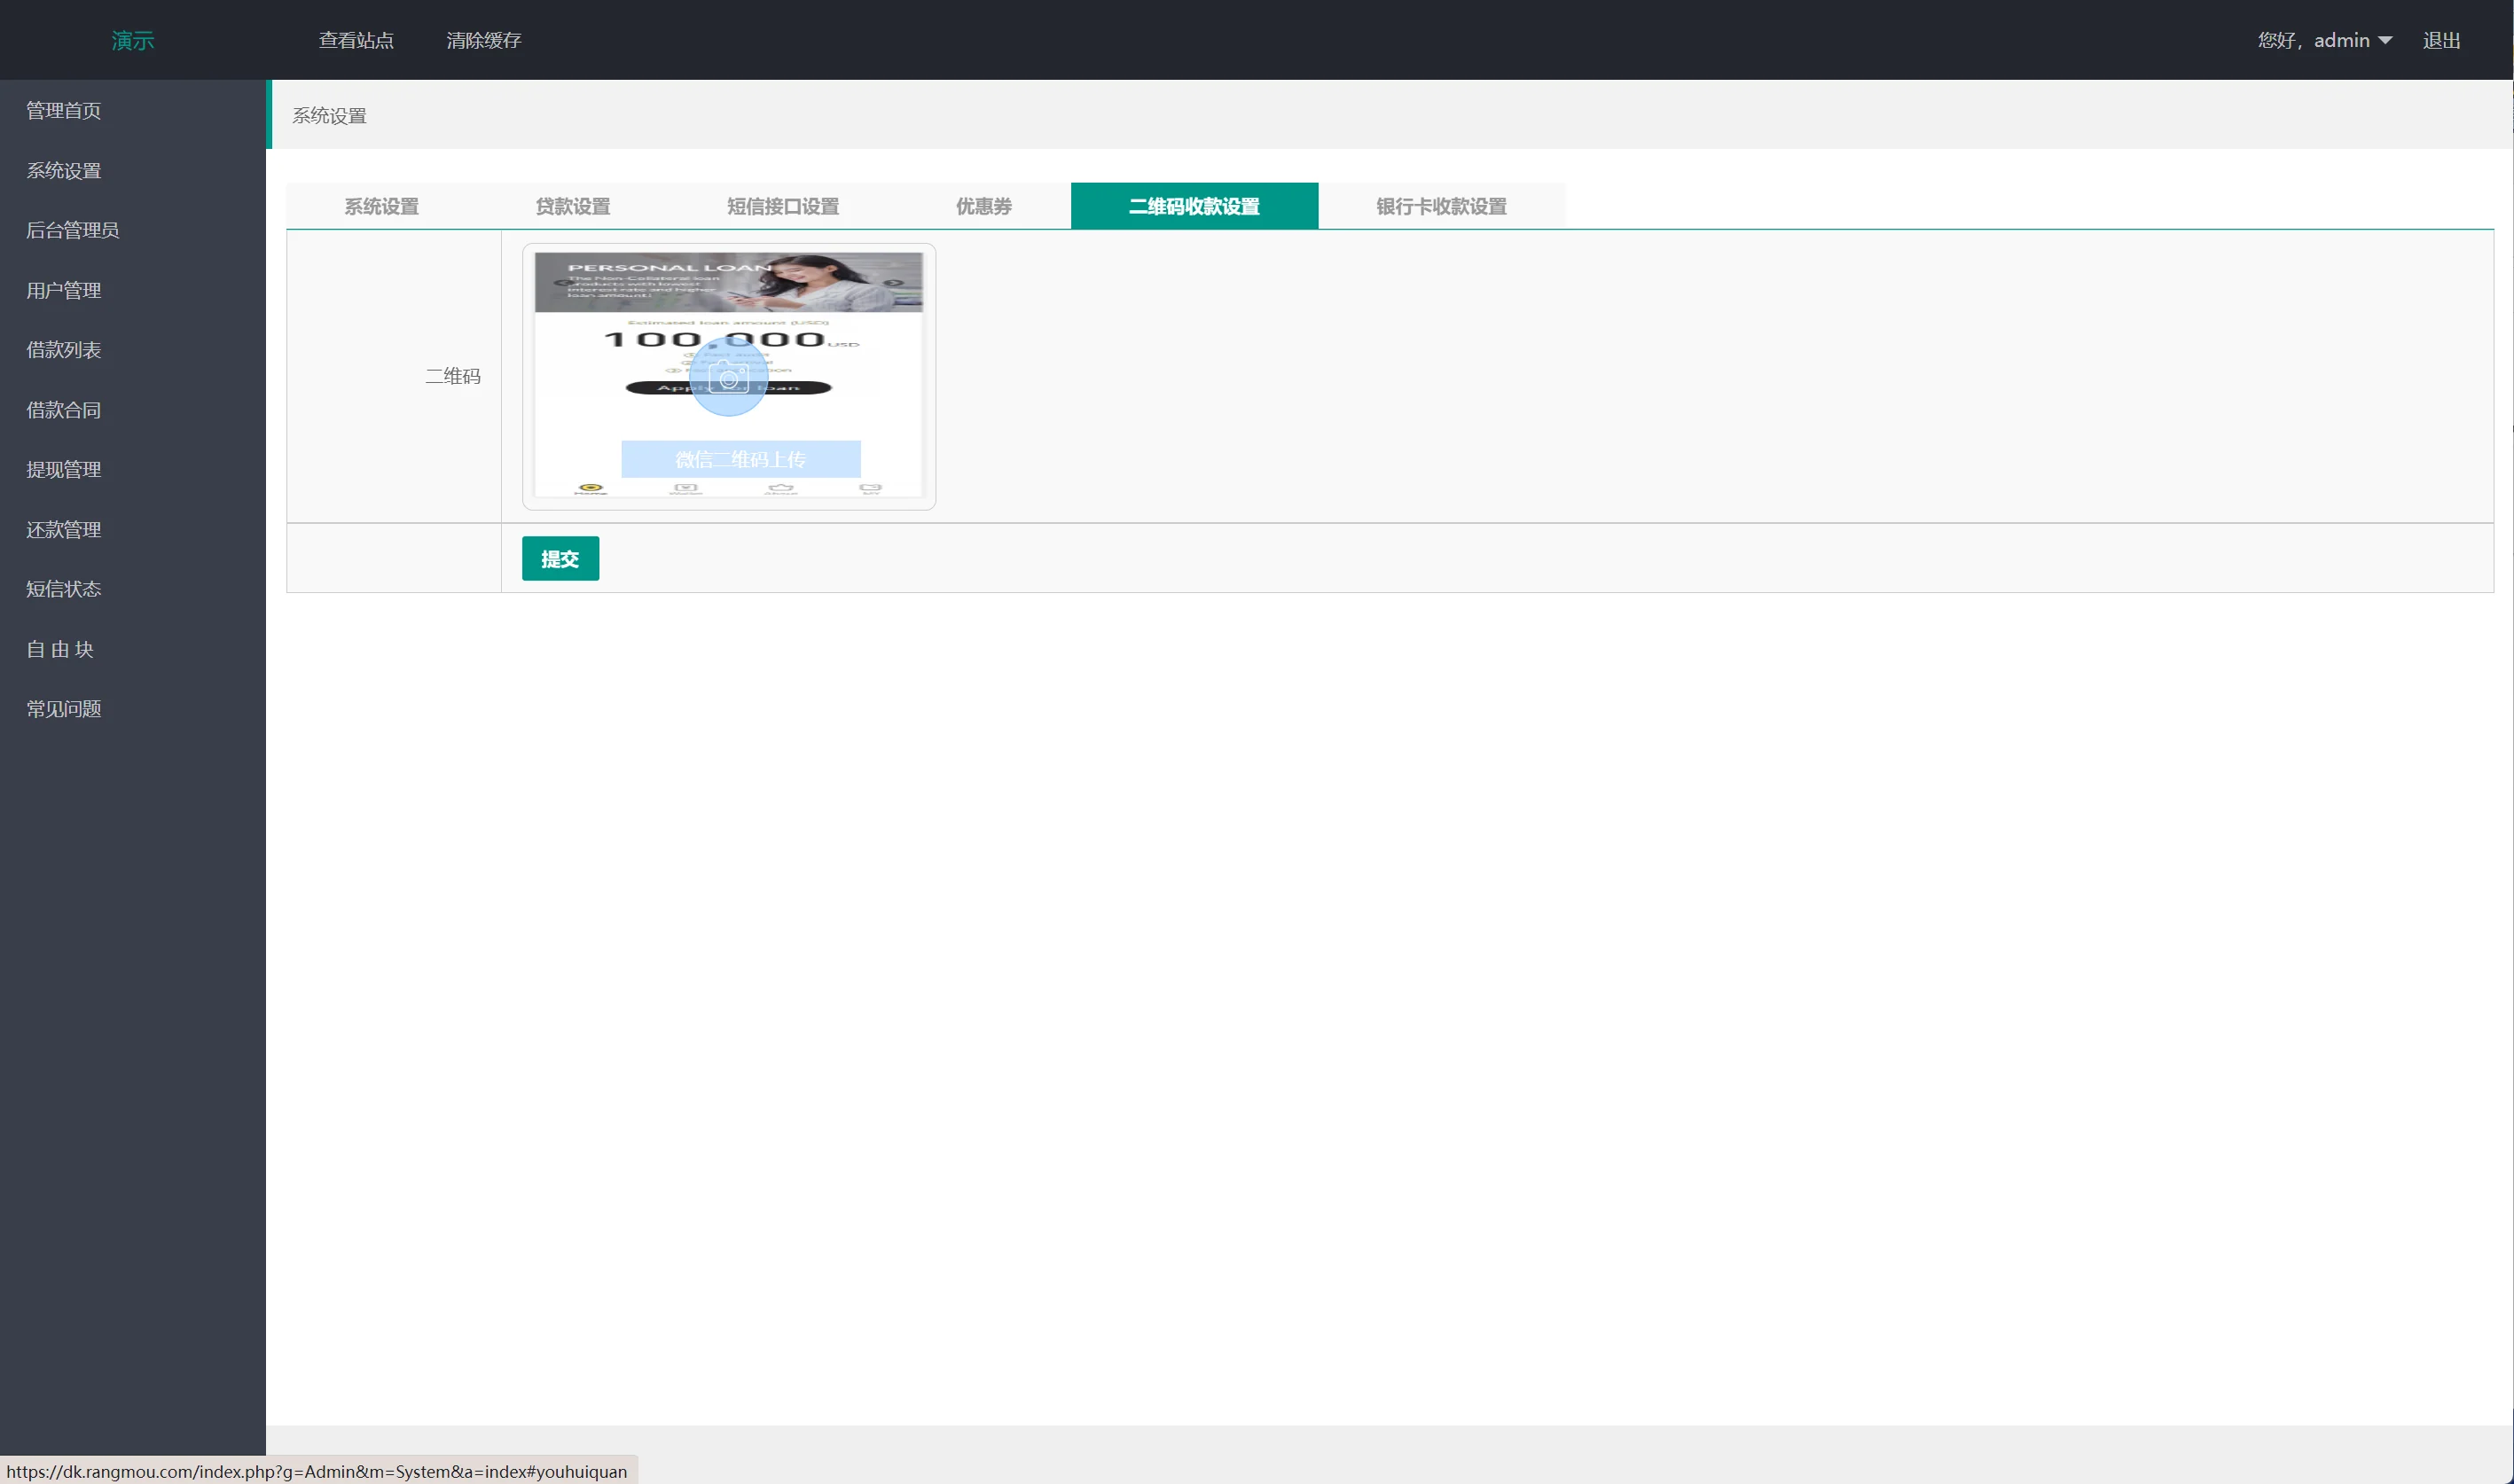Go to 提现管理 in sidebar
This screenshot has width=2514, height=1484.
(63, 469)
